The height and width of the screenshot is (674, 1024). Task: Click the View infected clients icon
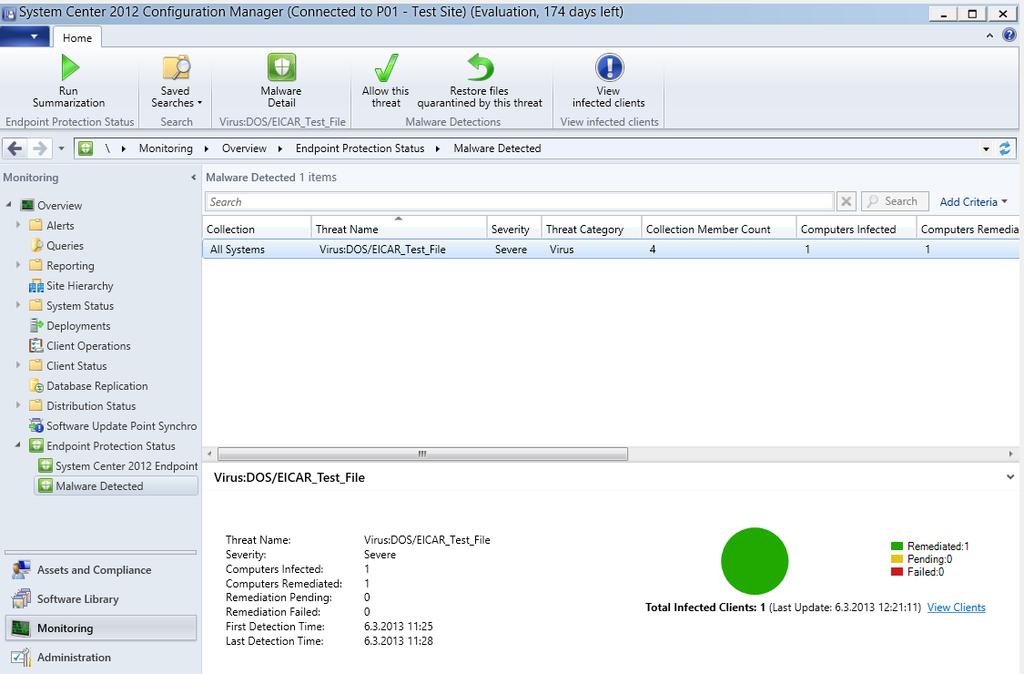tap(609, 67)
